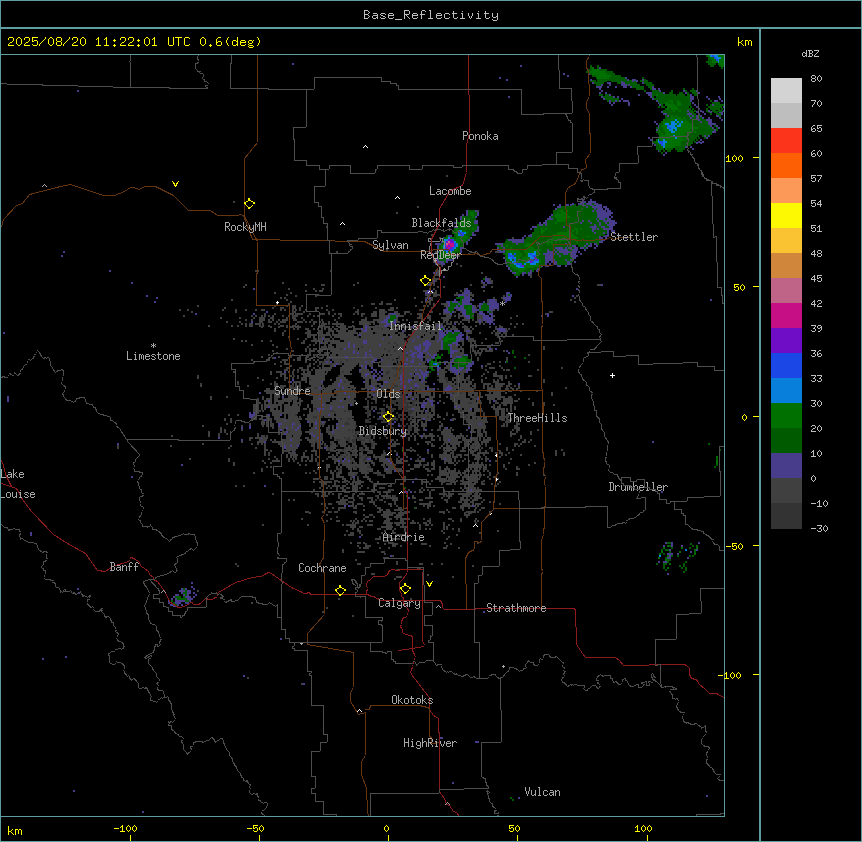862x842 pixels.
Task: Pick the magenta 39-42 dBZ swatch
Action: [x=786, y=315]
